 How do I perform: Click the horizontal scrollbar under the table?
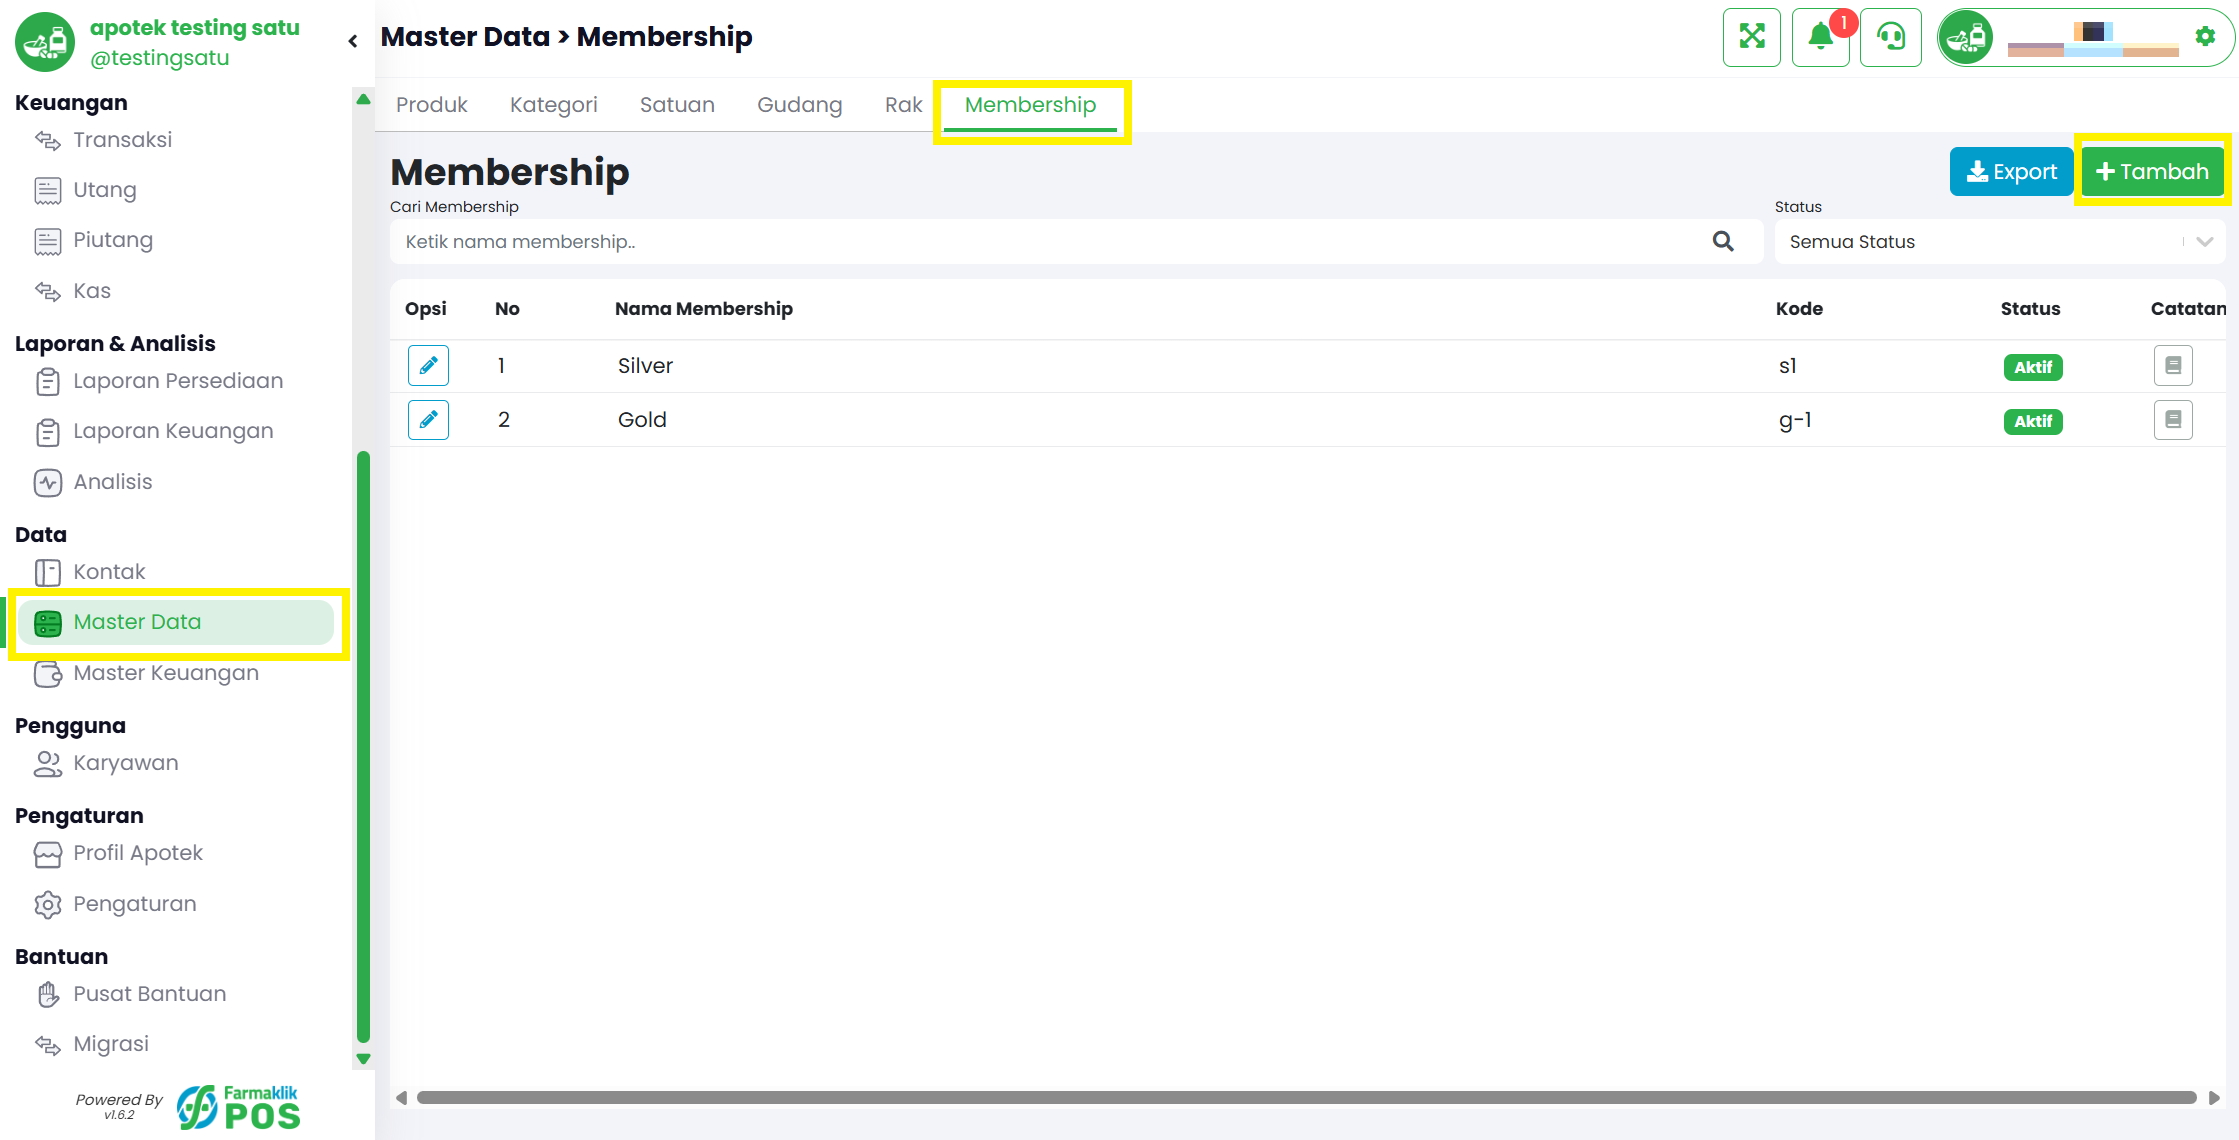(1306, 1098)
